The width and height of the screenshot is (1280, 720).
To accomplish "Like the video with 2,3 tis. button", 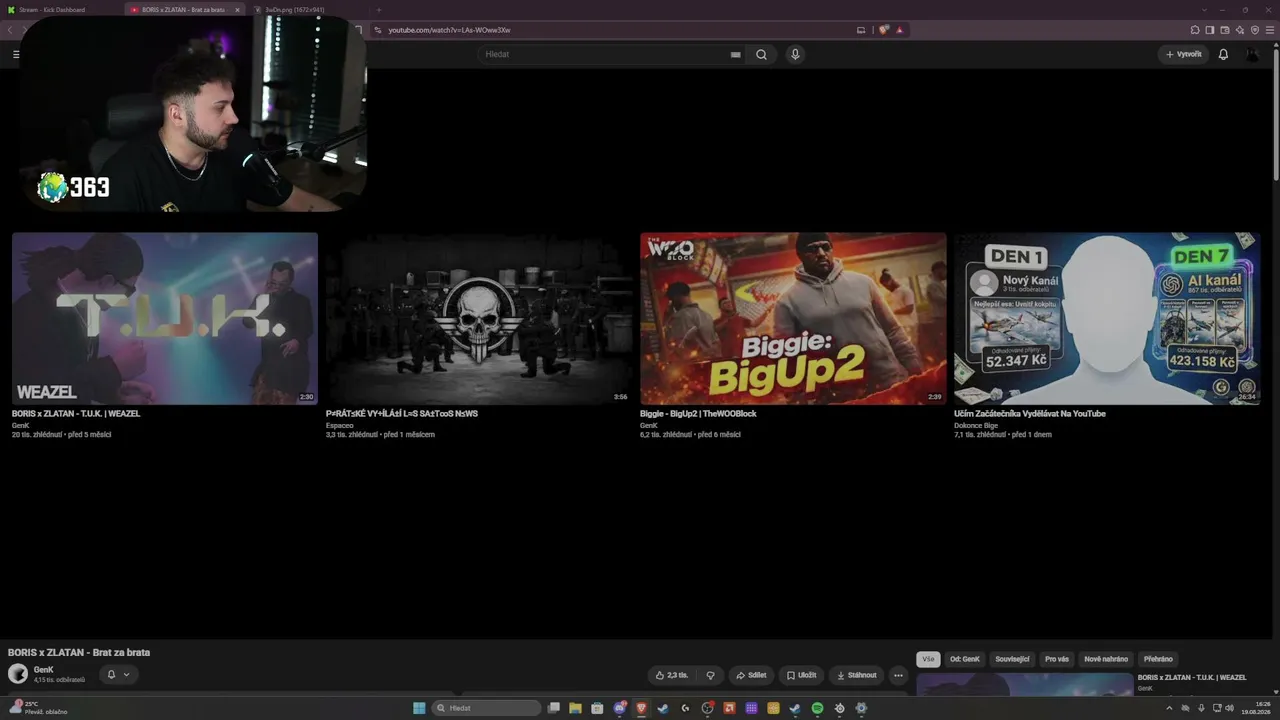I will [x=671, y=675].
